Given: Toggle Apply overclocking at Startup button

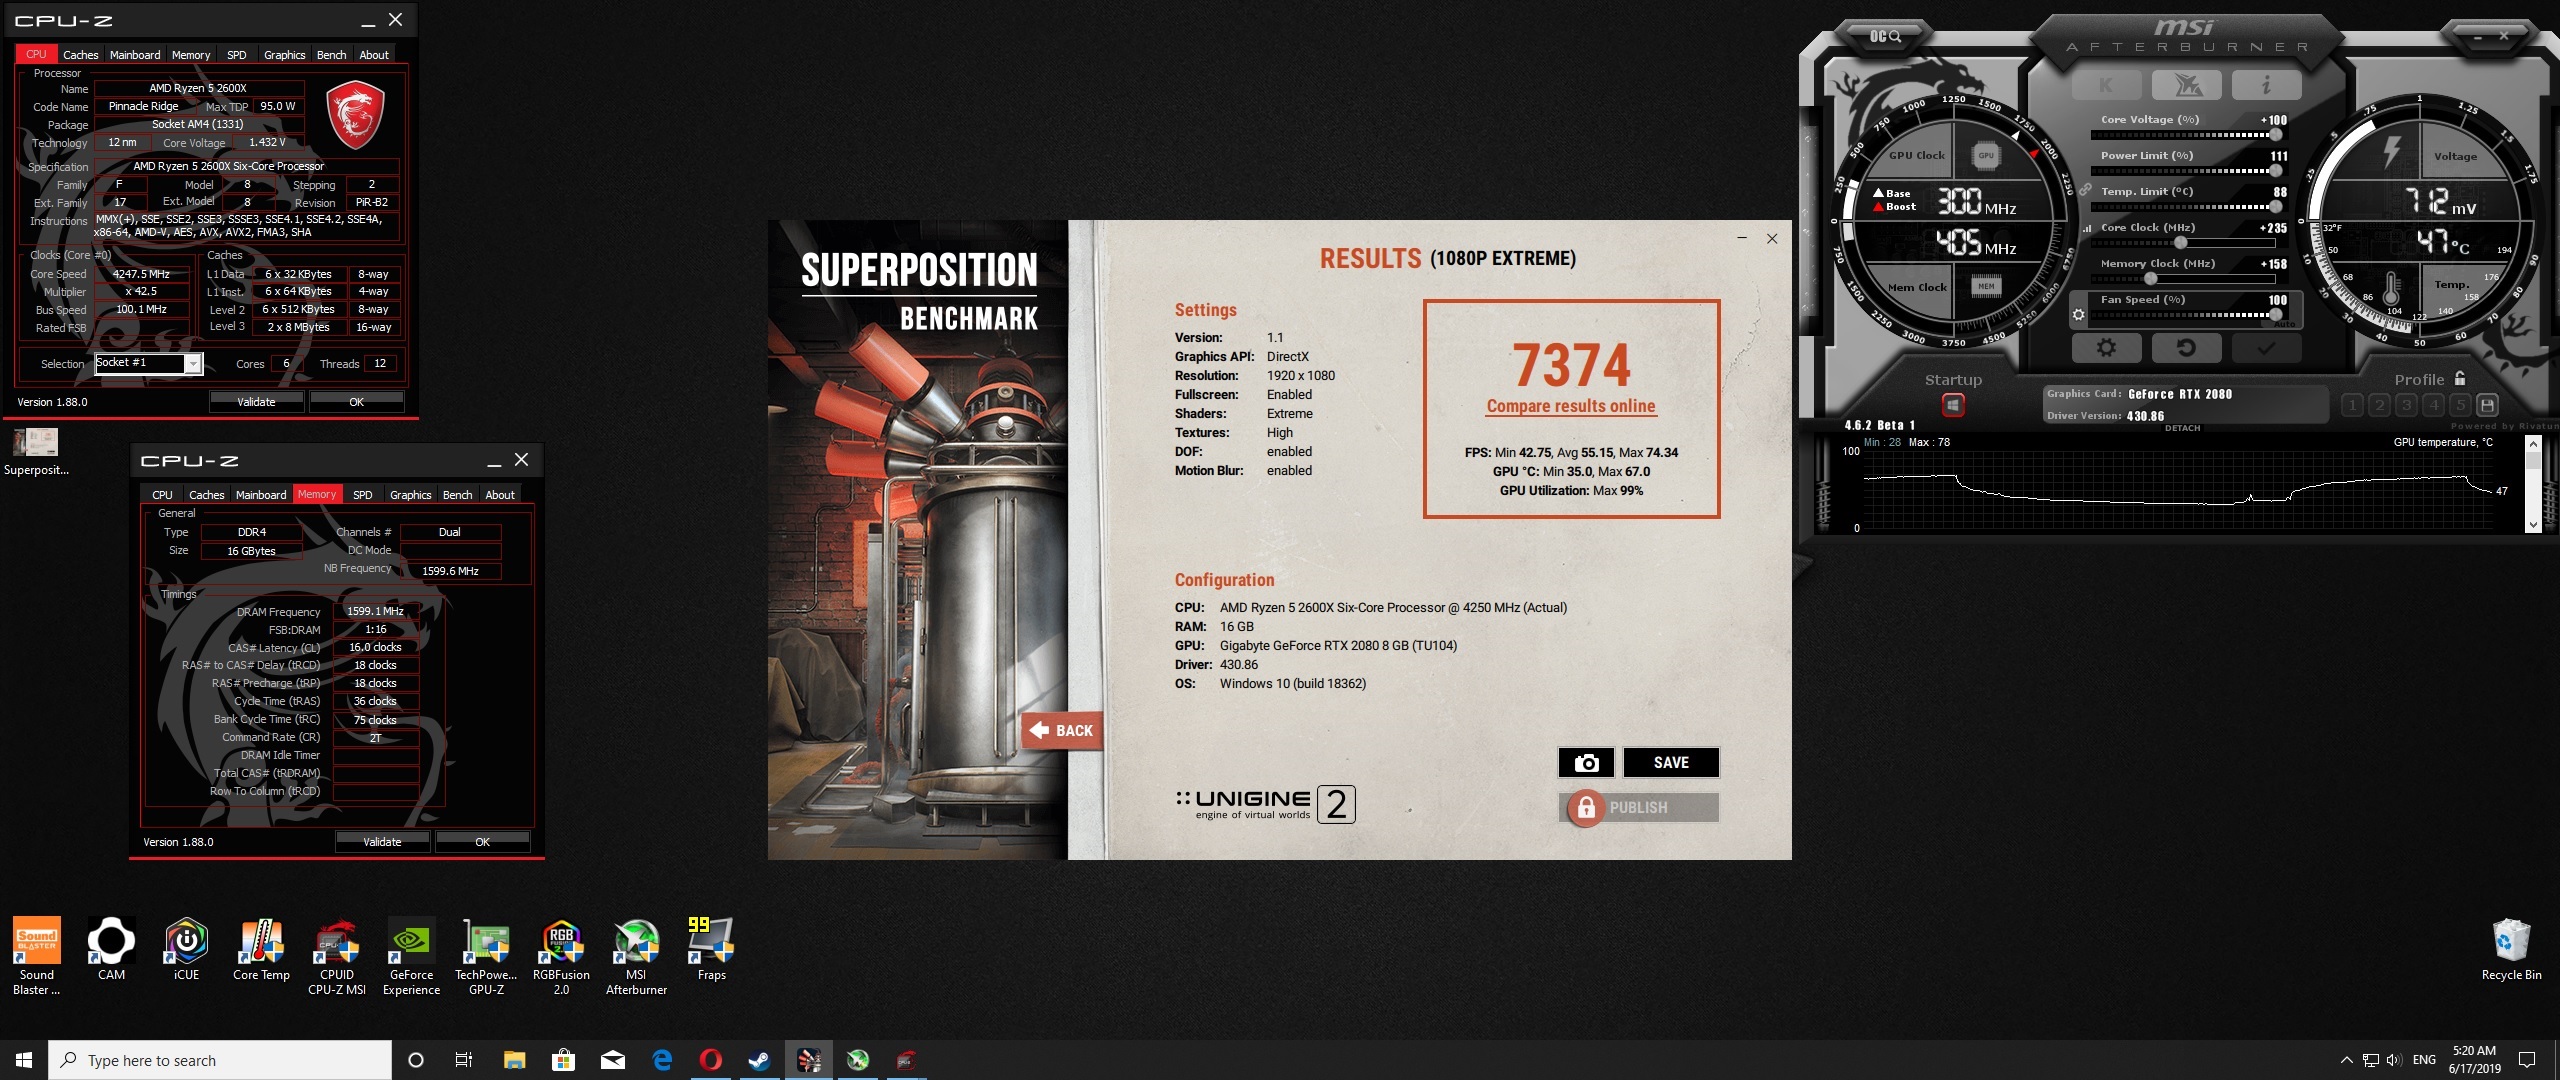Looking at the screenshot, I should coord(1953,405).
